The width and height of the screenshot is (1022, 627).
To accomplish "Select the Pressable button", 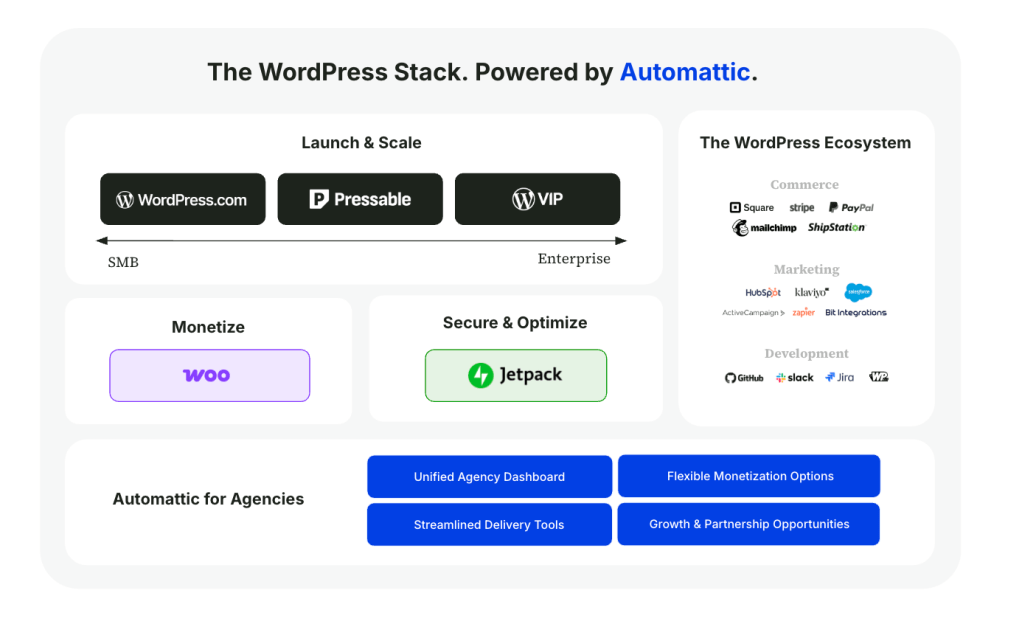I will pos(360,199).
